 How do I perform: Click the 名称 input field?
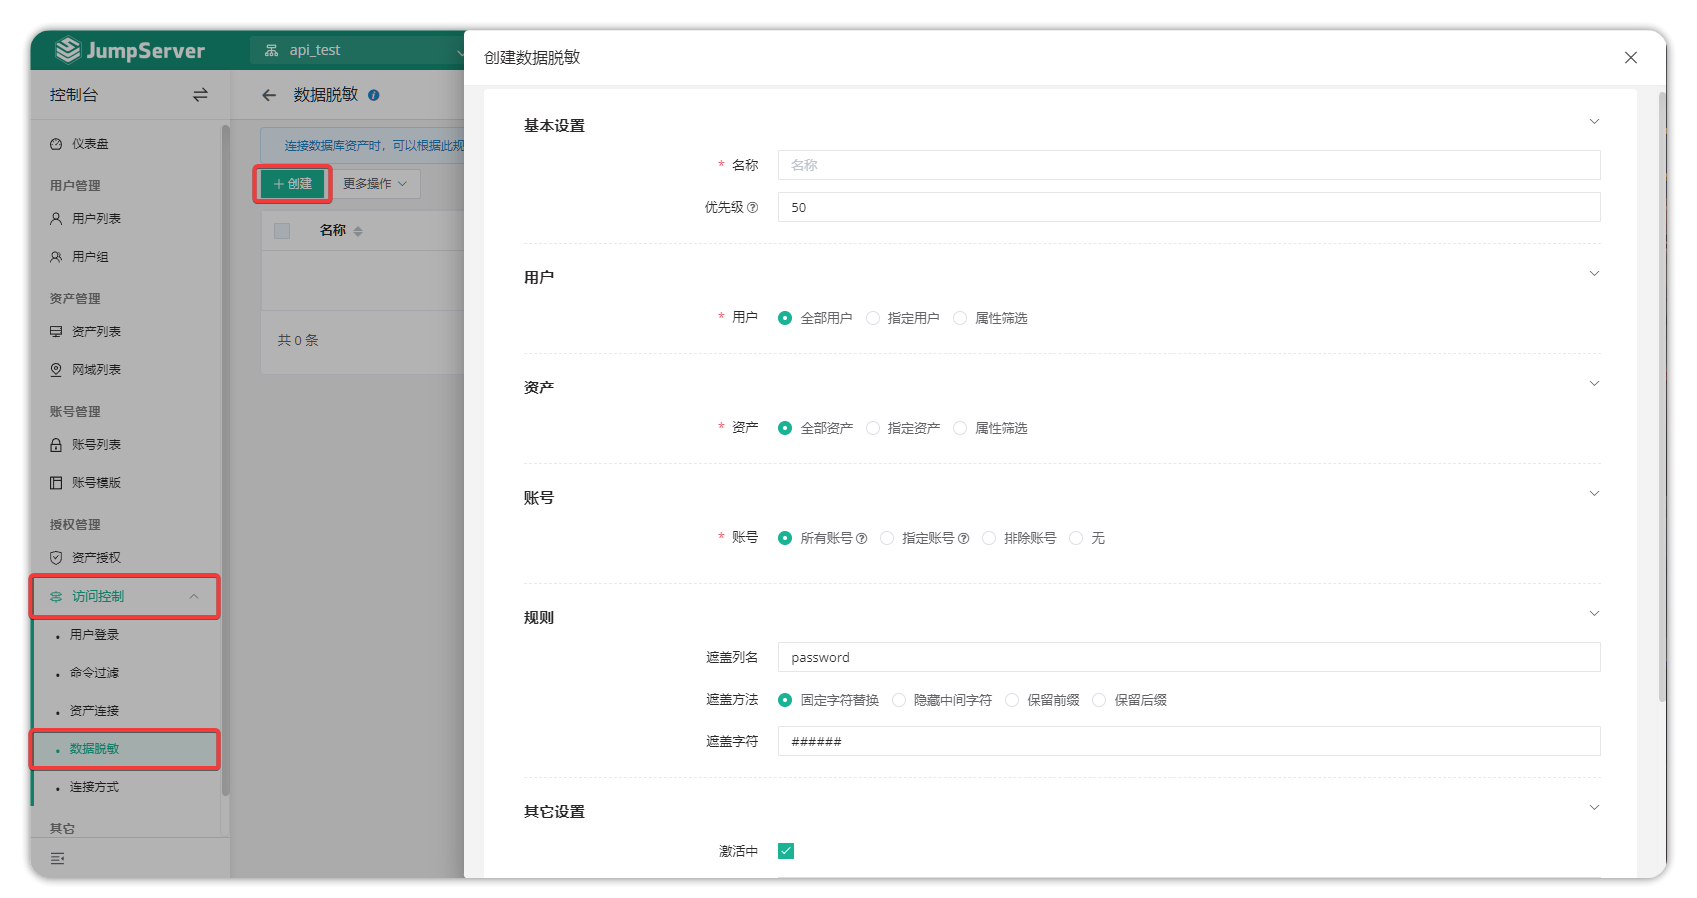point(1188,165)
